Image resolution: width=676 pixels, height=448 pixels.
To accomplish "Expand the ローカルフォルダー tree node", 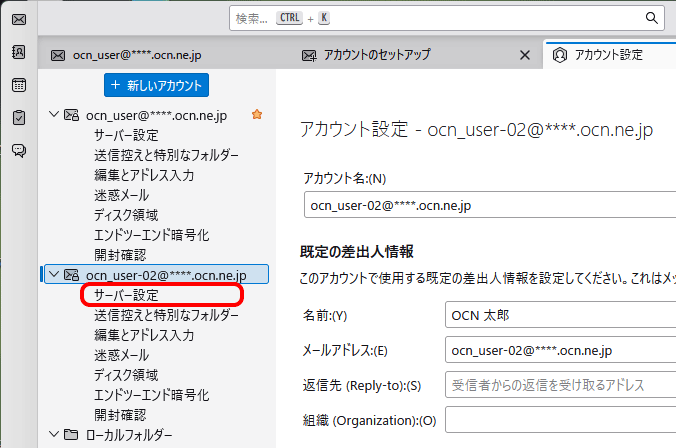I will [54, 434].
